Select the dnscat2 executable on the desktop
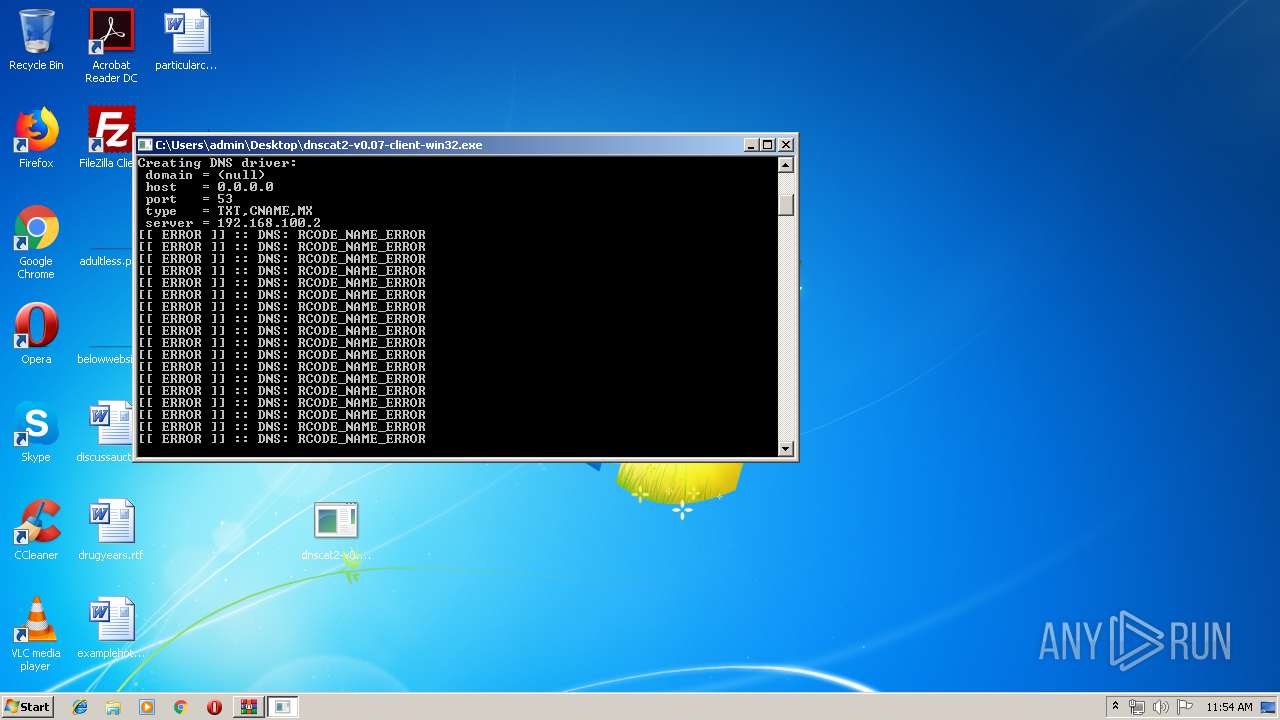Viewport: 1280px width, 720px height. point(336,530)
